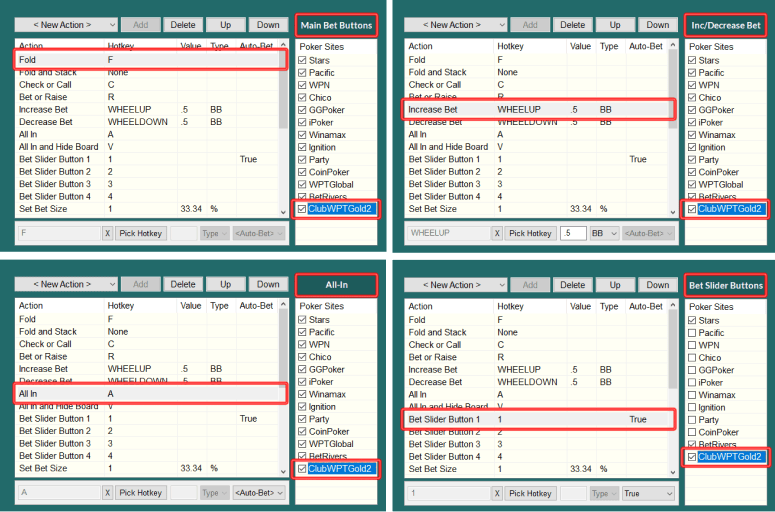Click the .5 value field in Inc/Decrease Bet panel

pos(573,233)
